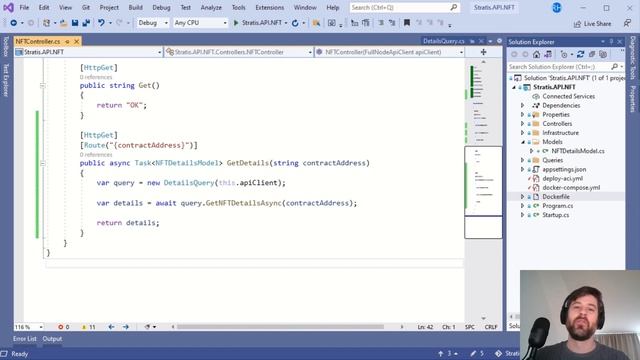Expand the Dependencies node

click(522, 105)
